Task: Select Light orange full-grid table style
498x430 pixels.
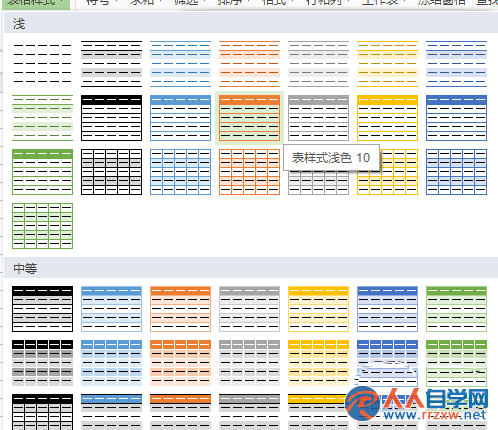Action: point(249,172)
